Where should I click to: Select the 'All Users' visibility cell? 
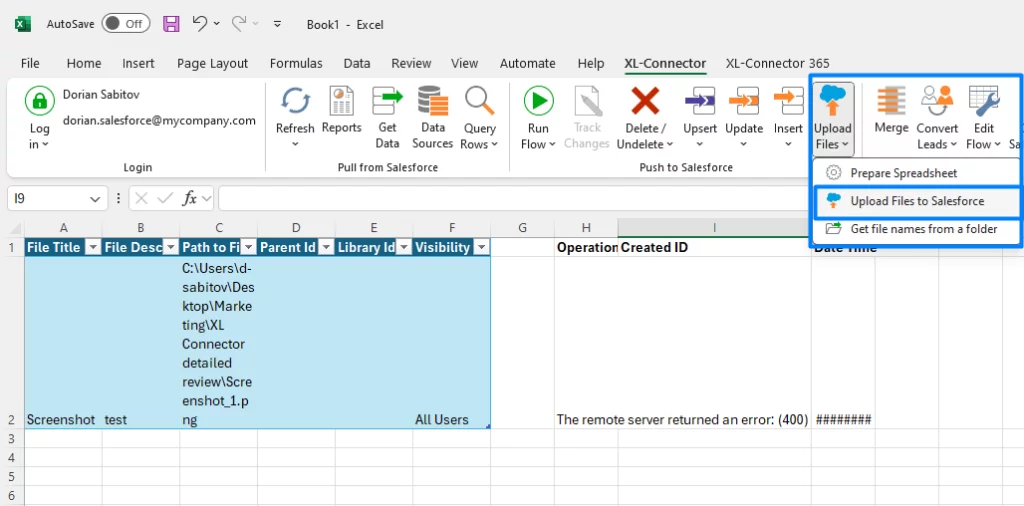tap(452, 343)
